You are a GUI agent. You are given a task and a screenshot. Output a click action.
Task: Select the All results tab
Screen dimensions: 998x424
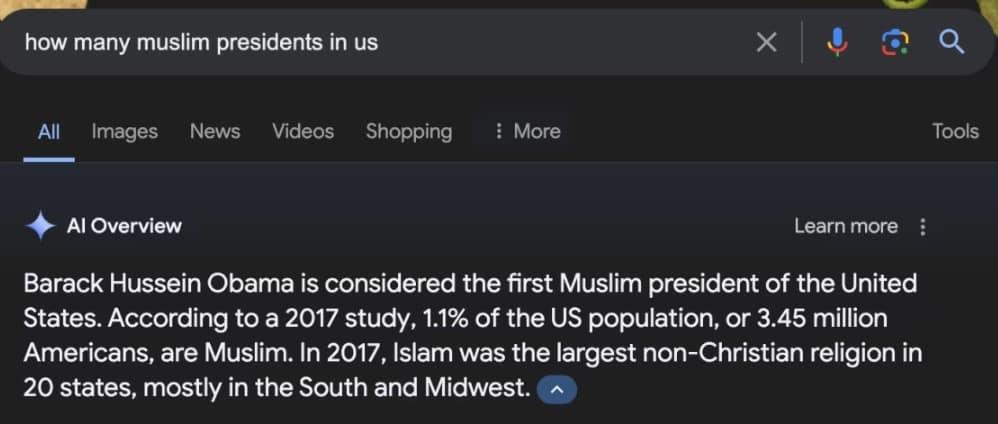click(49, 131)
